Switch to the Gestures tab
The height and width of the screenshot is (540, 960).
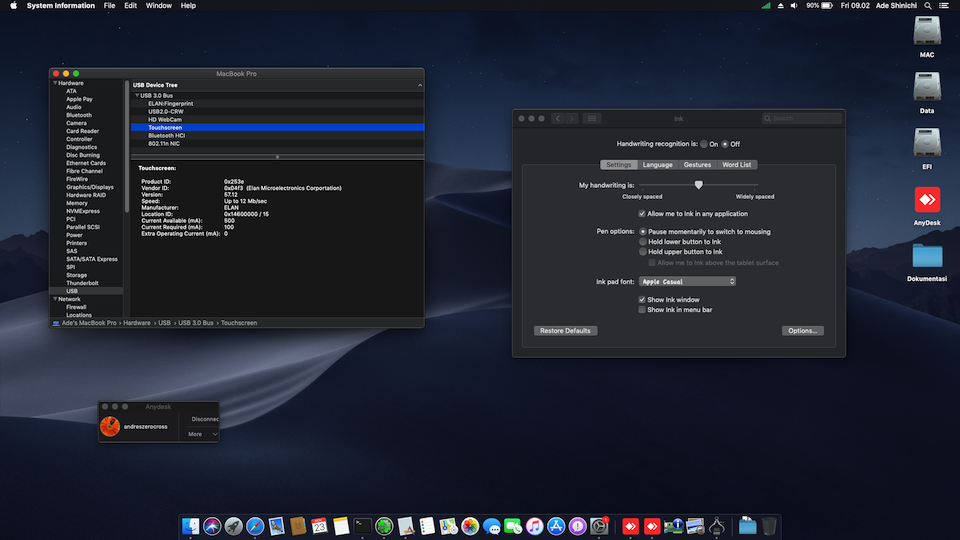coord(697,165)
